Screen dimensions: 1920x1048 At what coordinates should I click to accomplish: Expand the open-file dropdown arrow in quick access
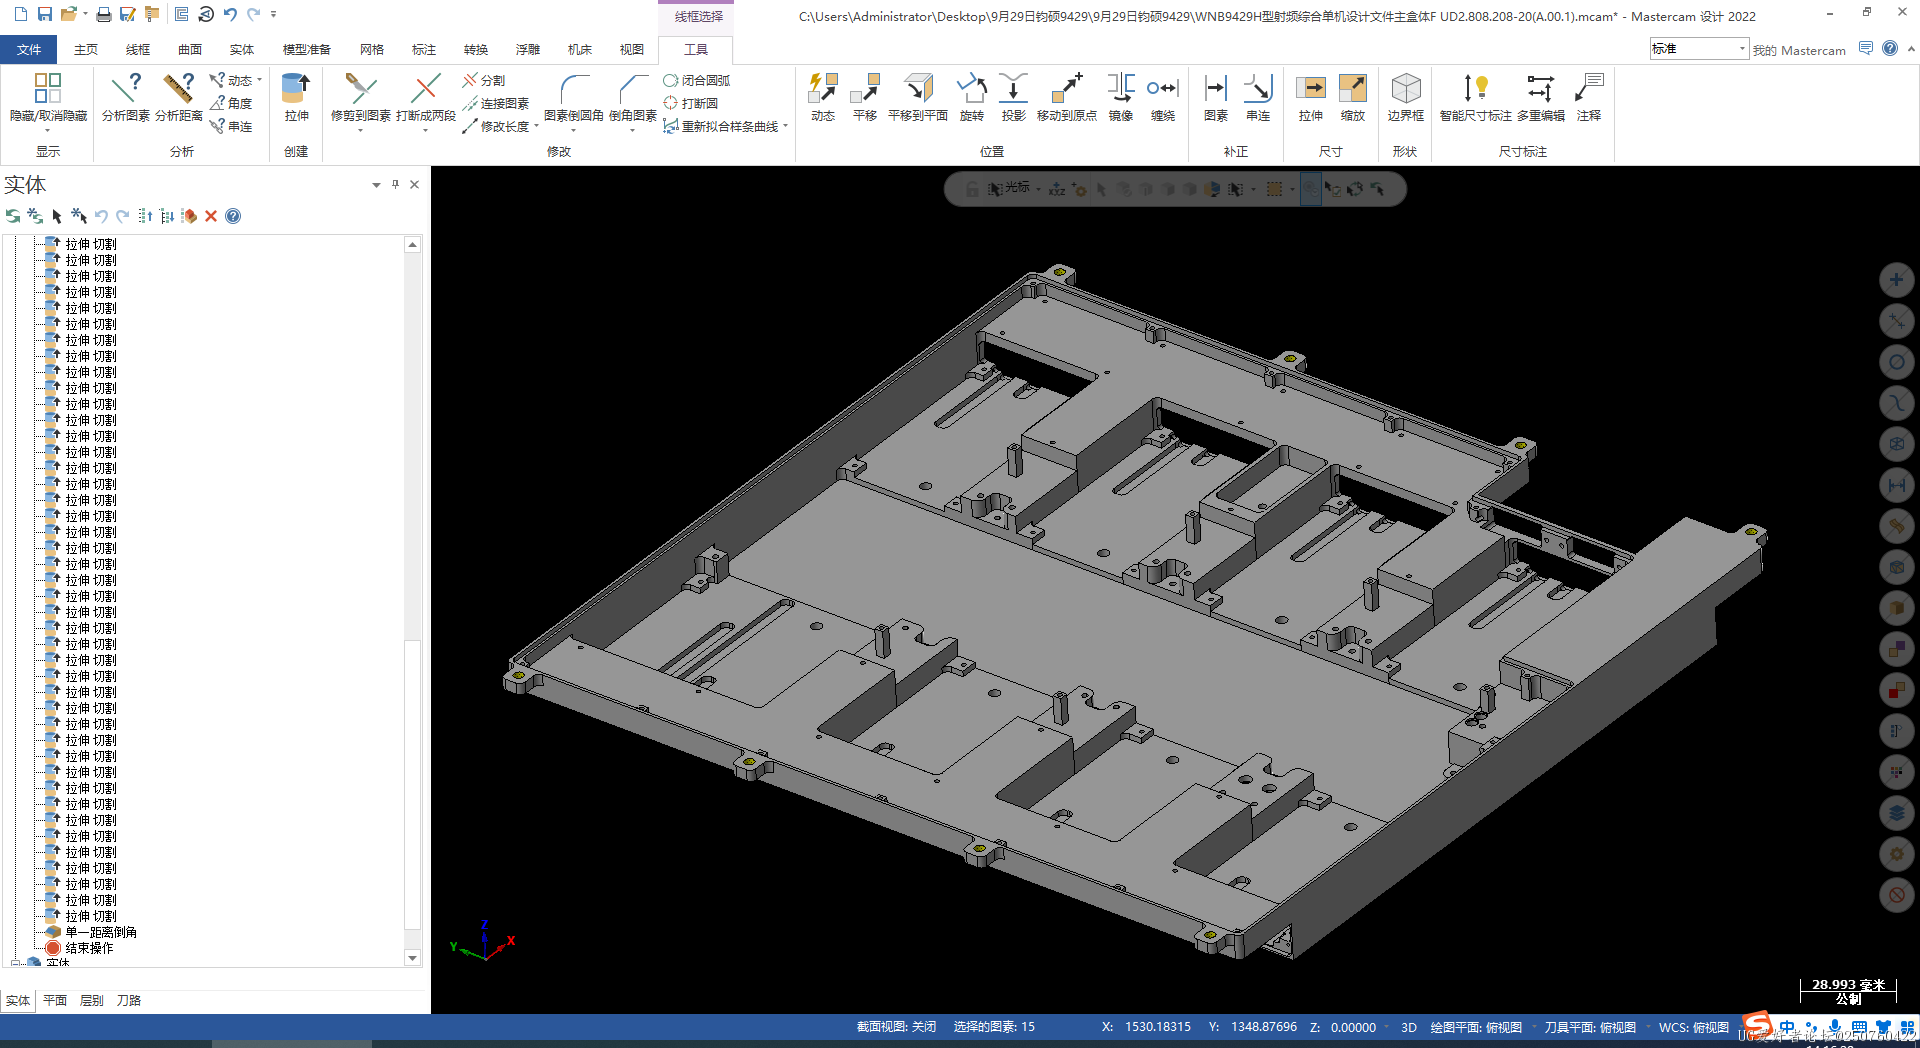[x=85, y=15]
